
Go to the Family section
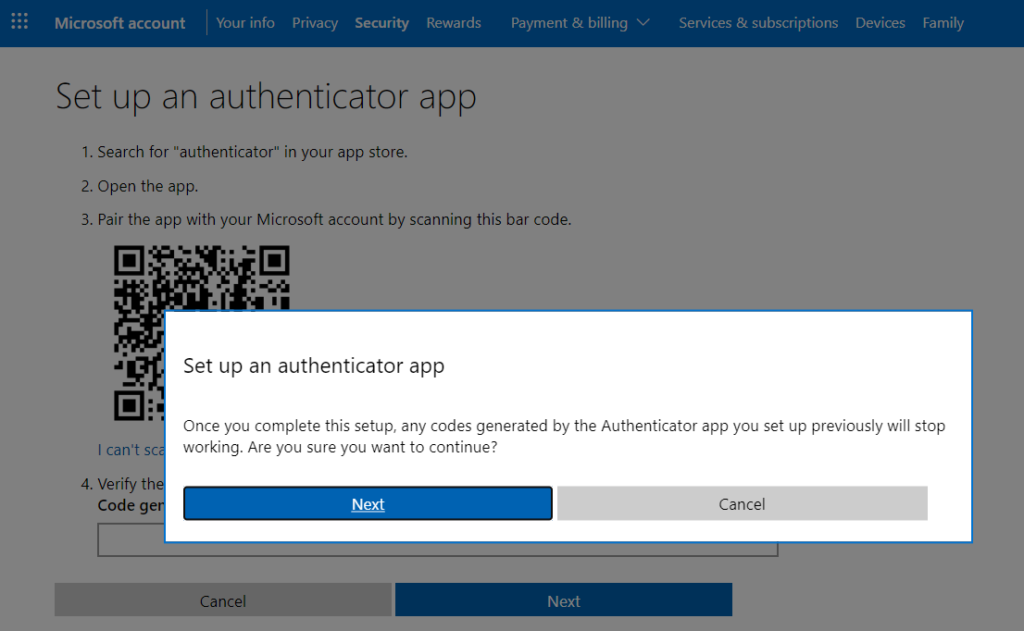pyautogui.click(x=943, y=22)
